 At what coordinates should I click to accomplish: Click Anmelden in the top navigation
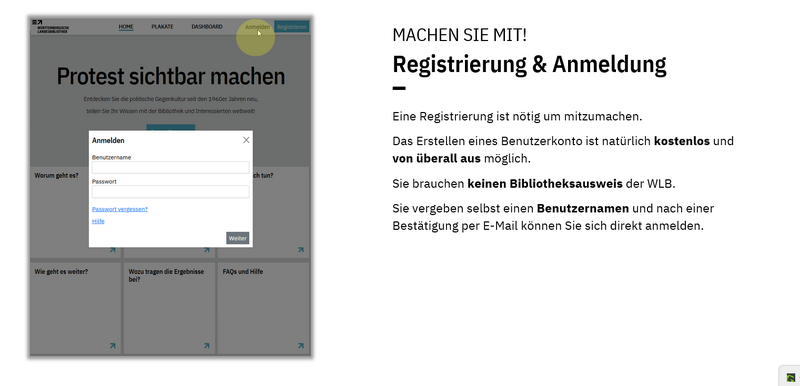257,27
